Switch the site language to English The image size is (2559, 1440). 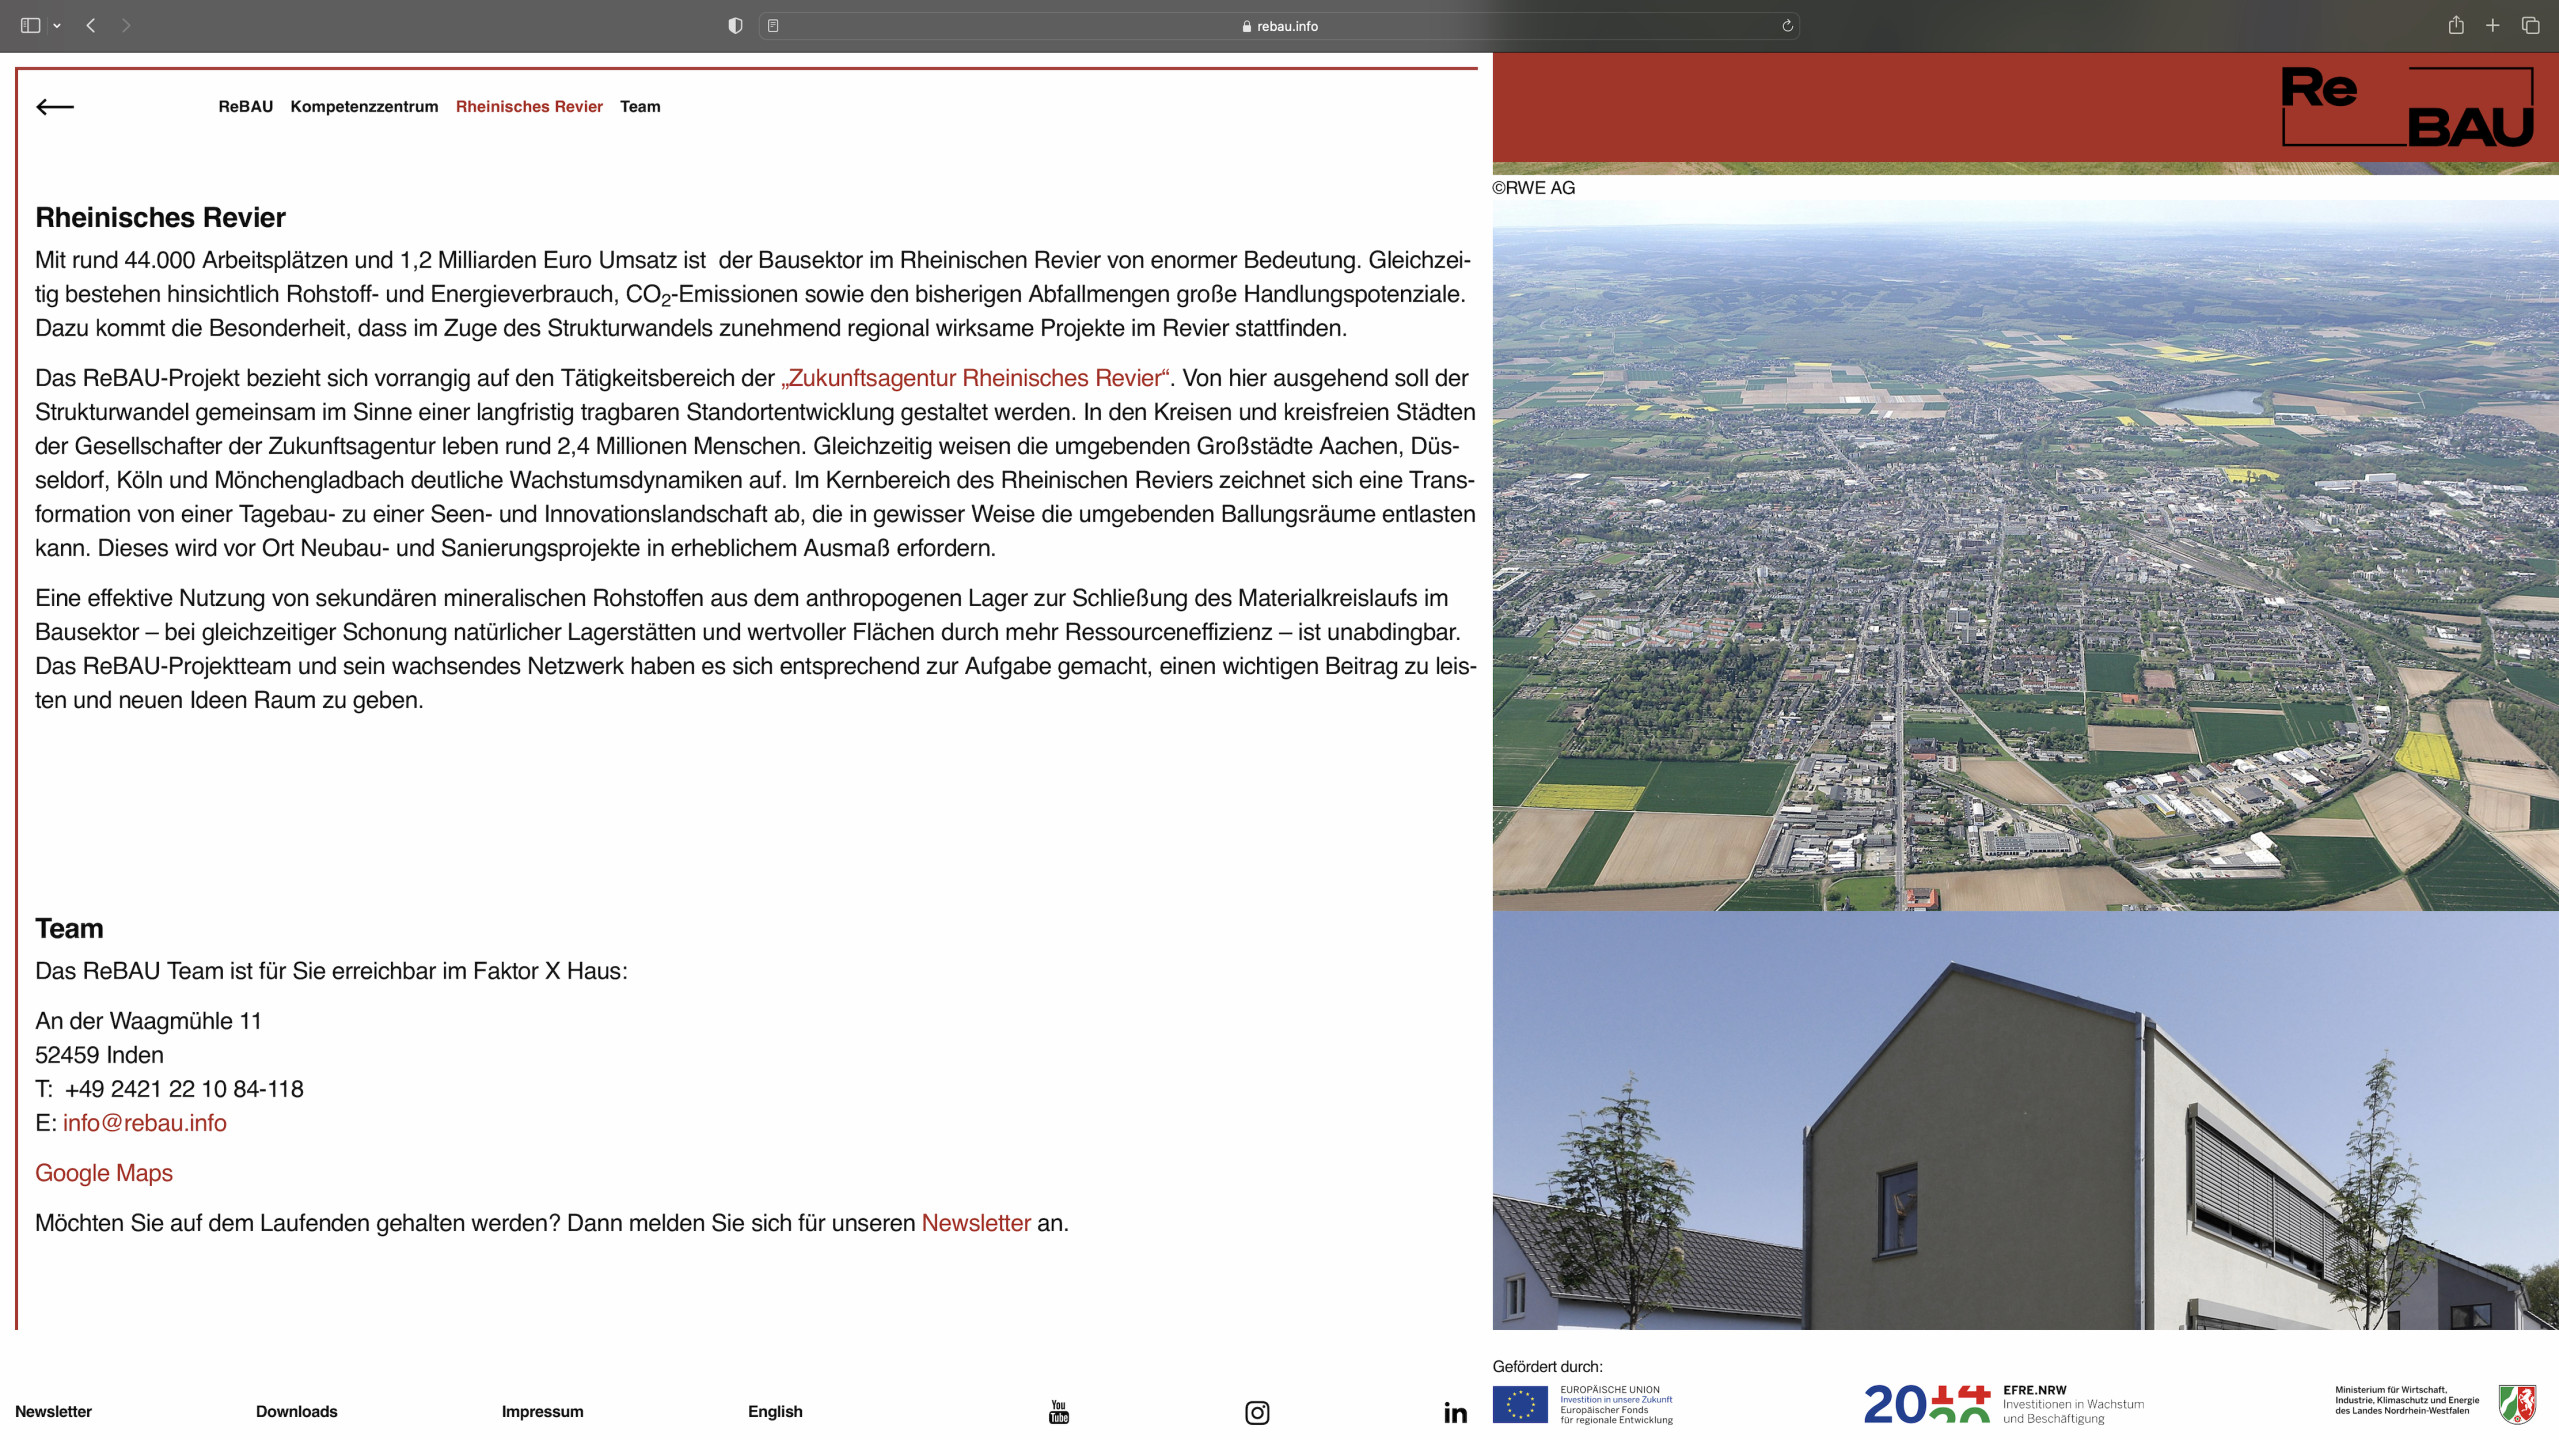pyautogui.click(x=775, y=1412)
